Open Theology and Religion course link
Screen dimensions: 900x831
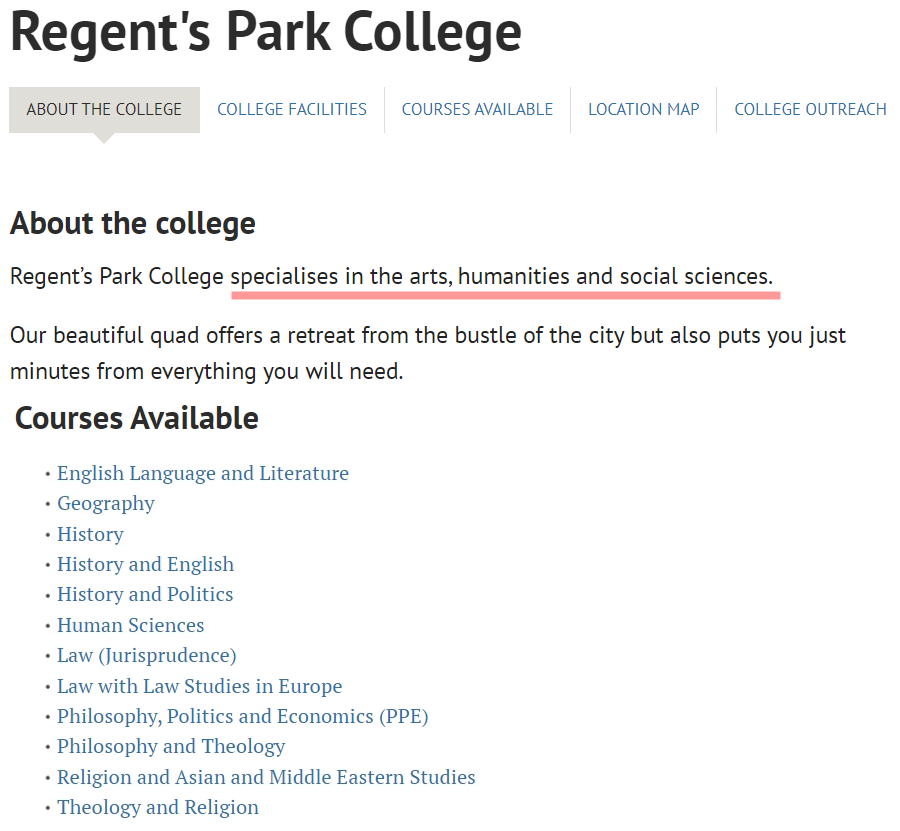(157, 807)
